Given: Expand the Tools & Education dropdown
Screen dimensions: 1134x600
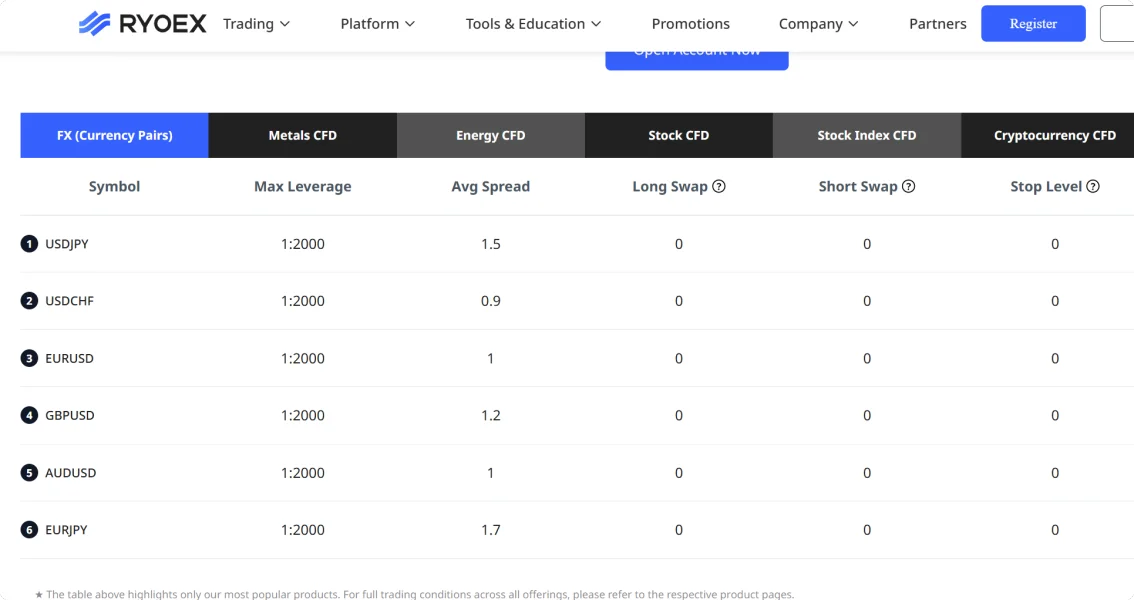Looking at the screenshot, I should coord(533,24).
